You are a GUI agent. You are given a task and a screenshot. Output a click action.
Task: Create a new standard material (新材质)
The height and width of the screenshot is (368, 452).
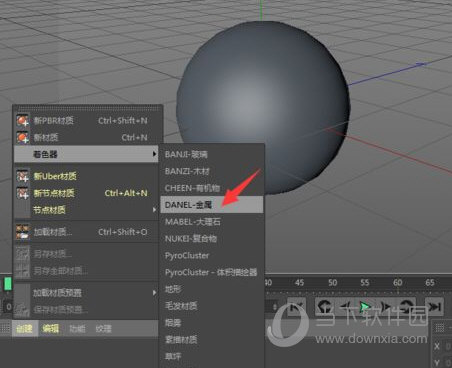(86, 137)
